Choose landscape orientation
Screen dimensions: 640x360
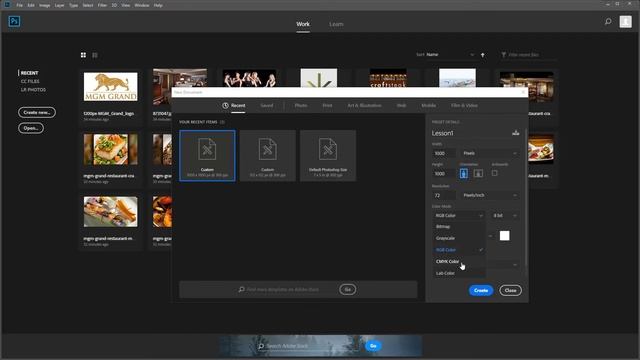[x=478, y=173]
